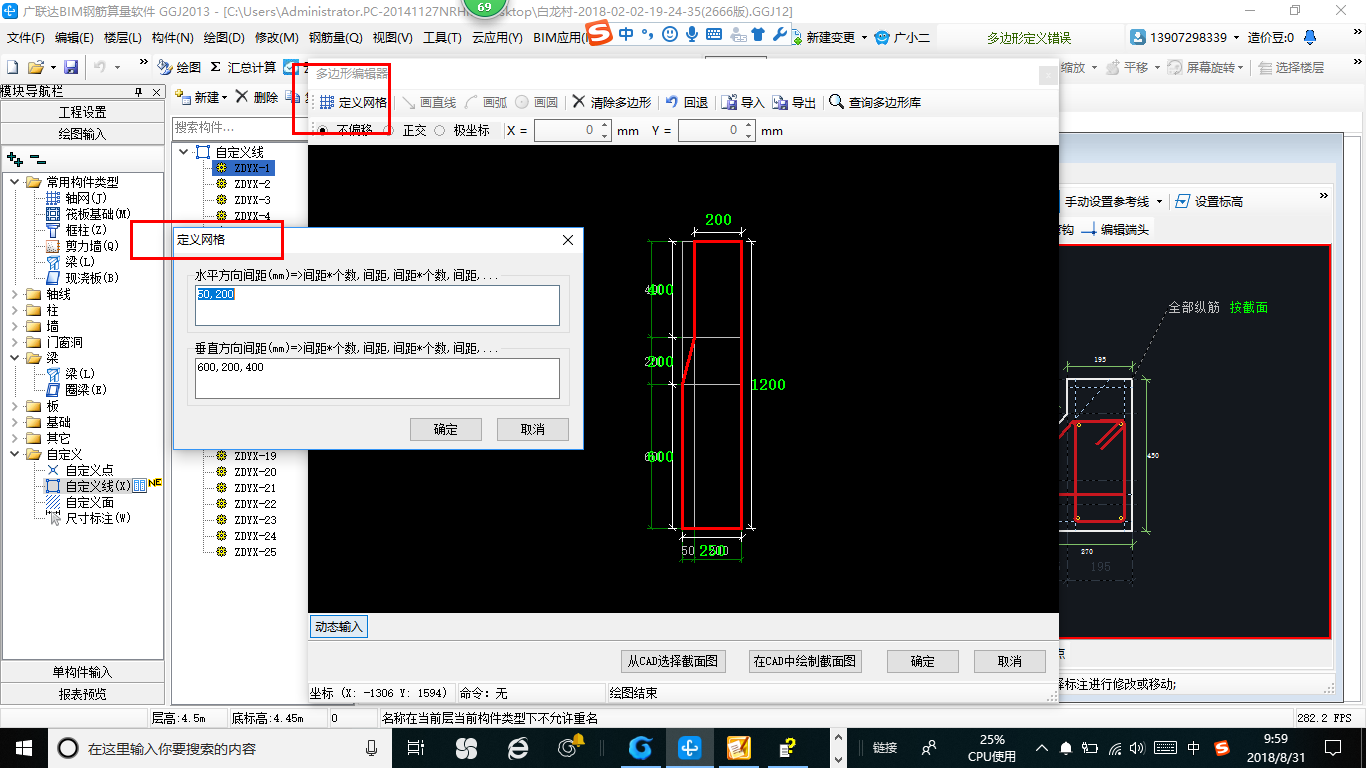
Task: Select the 画弧 arc tool
Action: (x=486, y=102)
